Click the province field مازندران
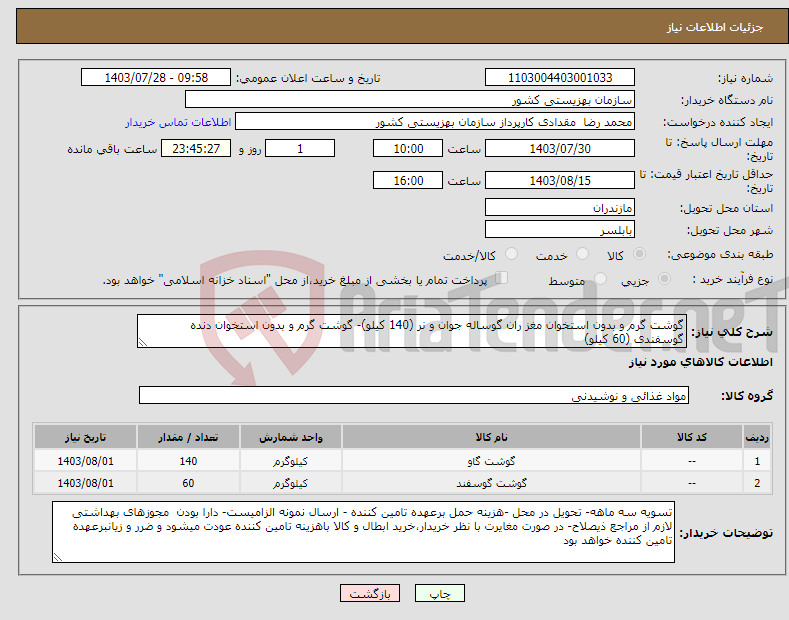Viewport: 789px width, 620px height. [560, 207]
